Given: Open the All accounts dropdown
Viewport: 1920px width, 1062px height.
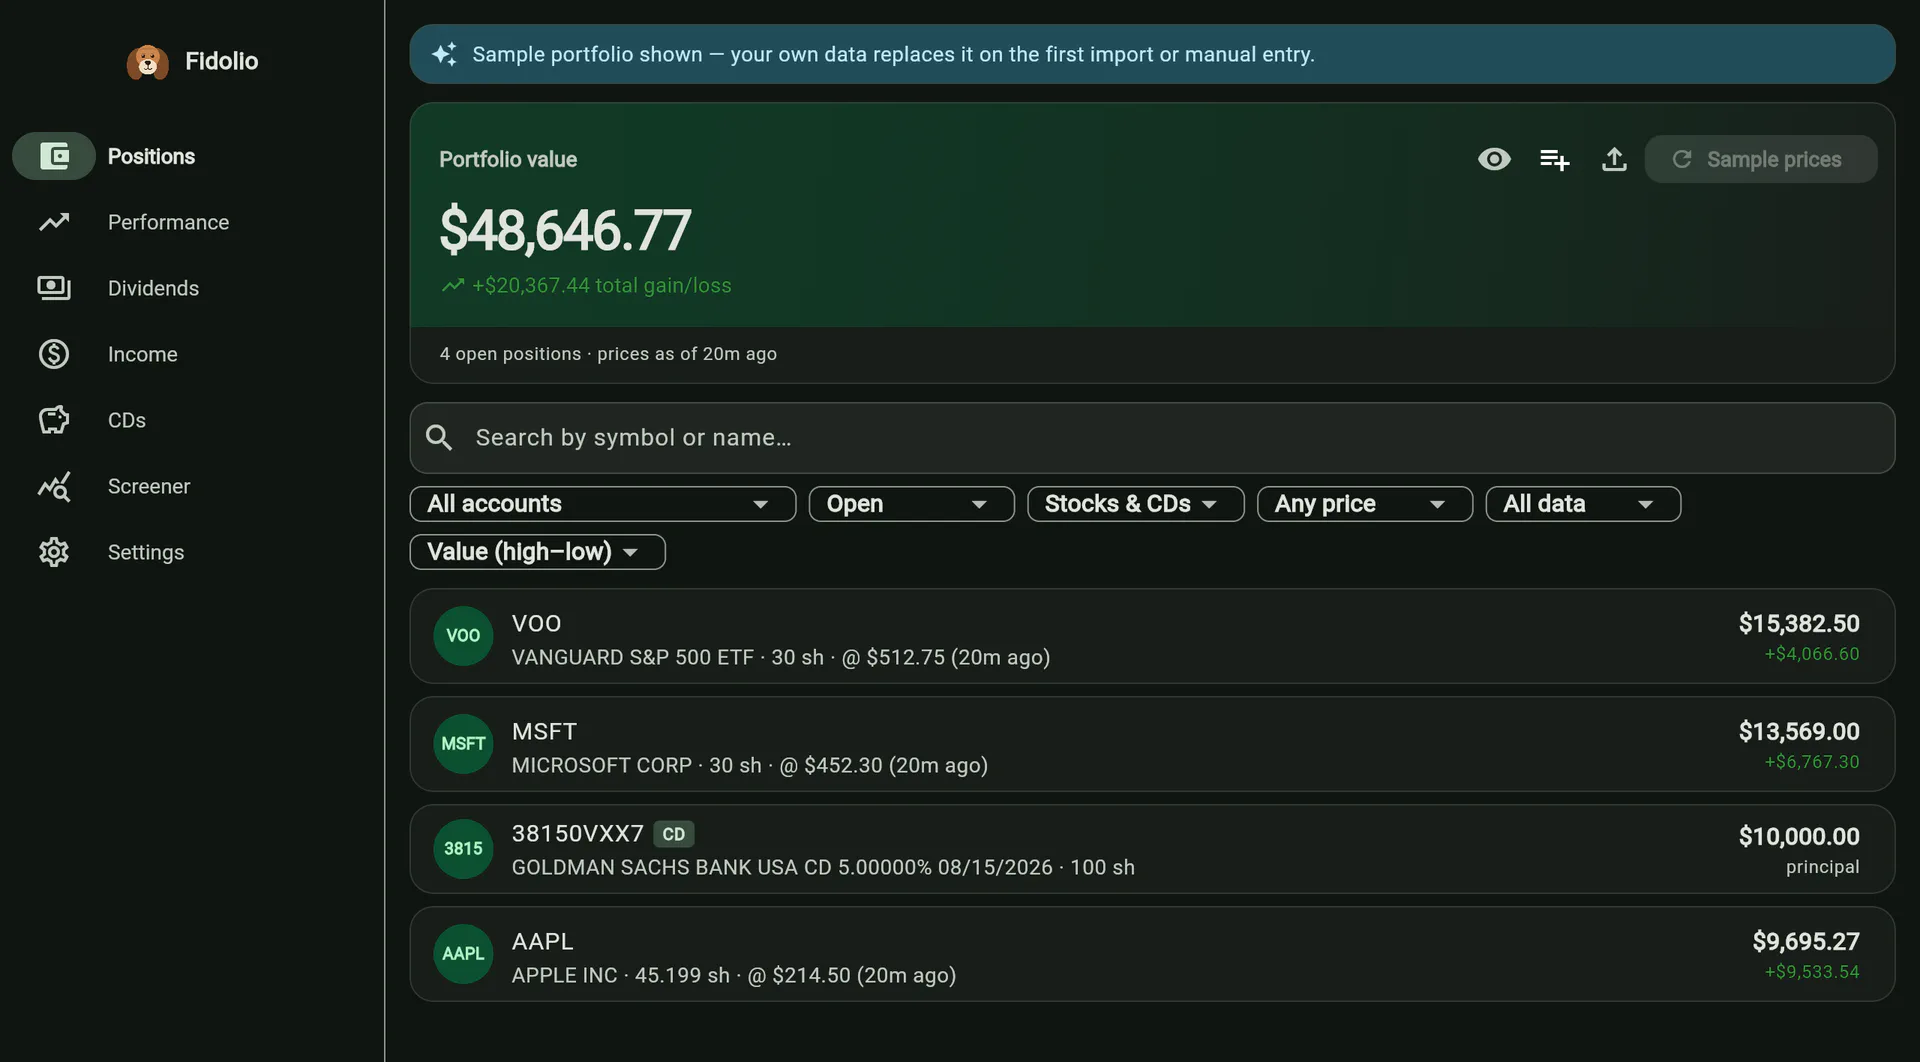Looking at the screenshot, I should click(x=603, y=504).
